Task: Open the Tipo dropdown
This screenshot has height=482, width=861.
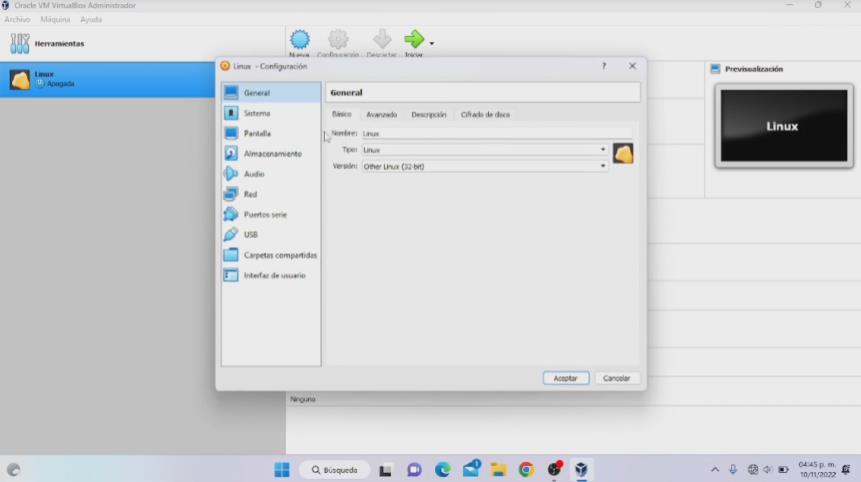Action: coord(484,150)
